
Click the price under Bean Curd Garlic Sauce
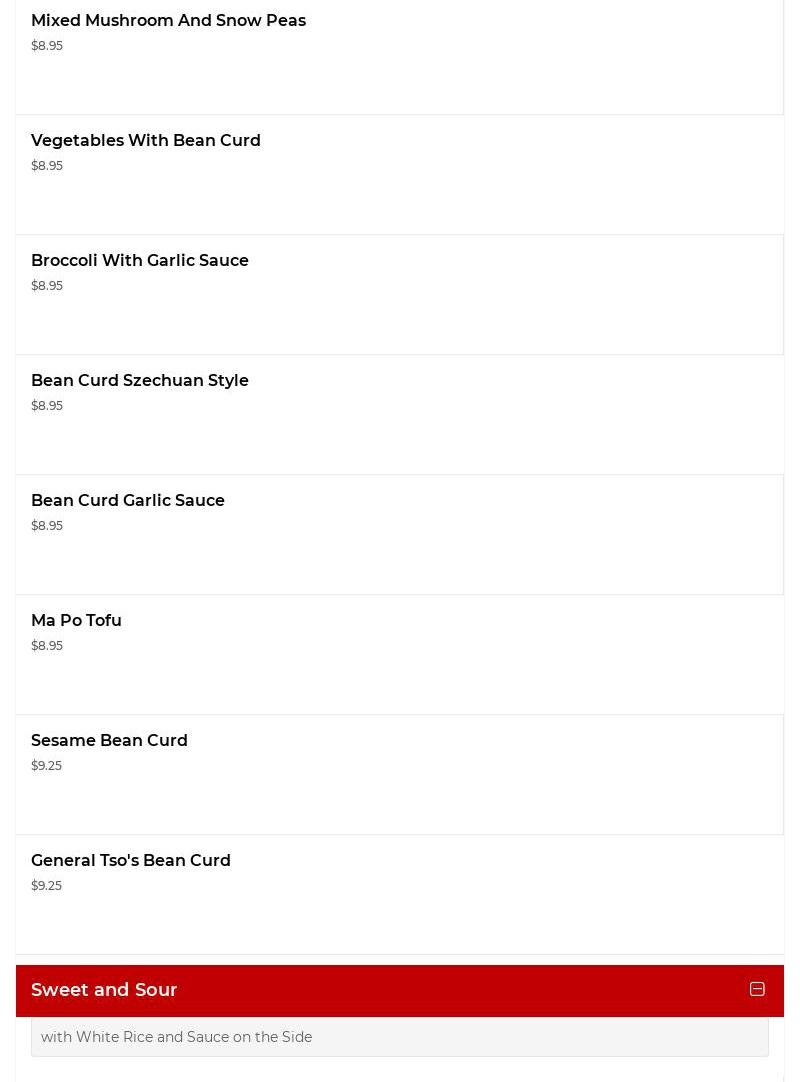click(x=47, y=526)
